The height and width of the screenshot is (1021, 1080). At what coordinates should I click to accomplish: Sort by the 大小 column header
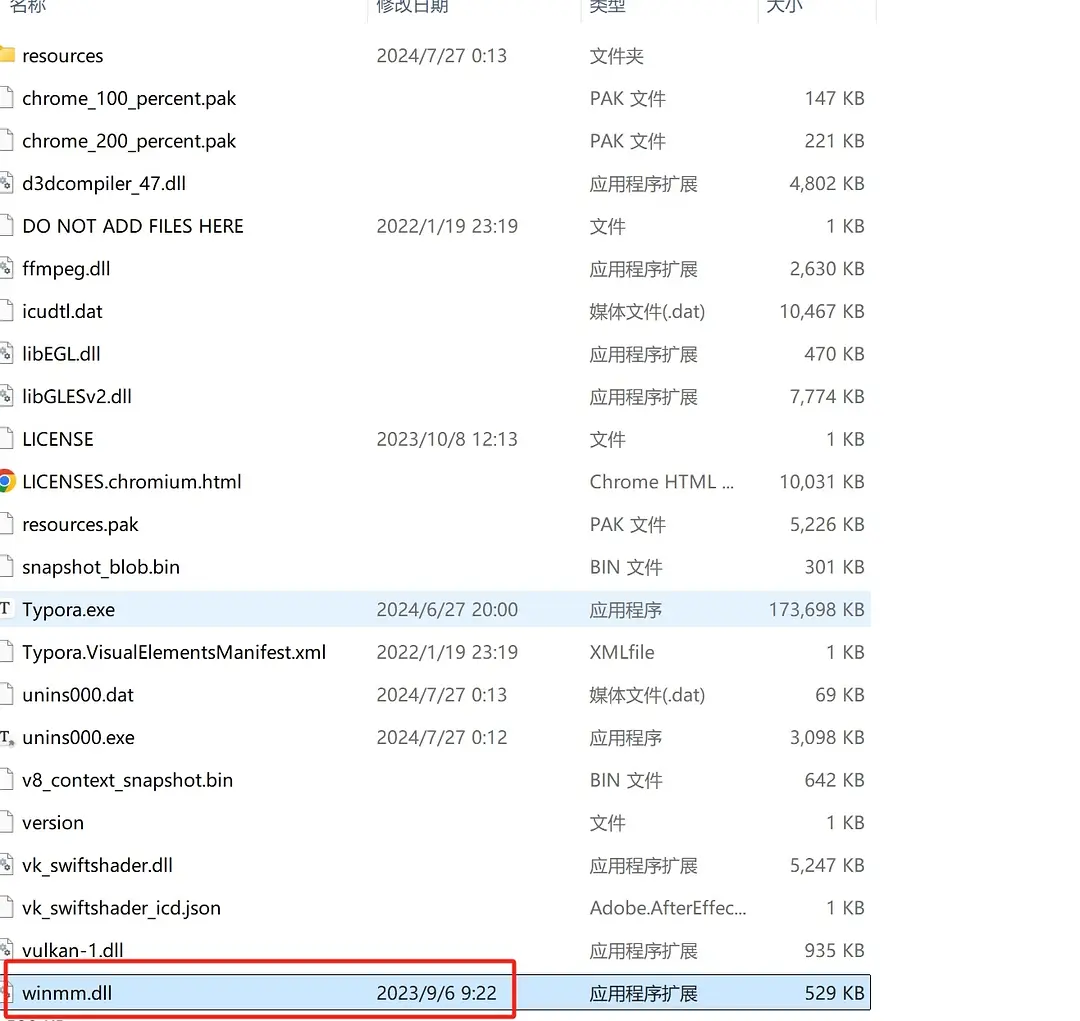click(x=784, y=7)
